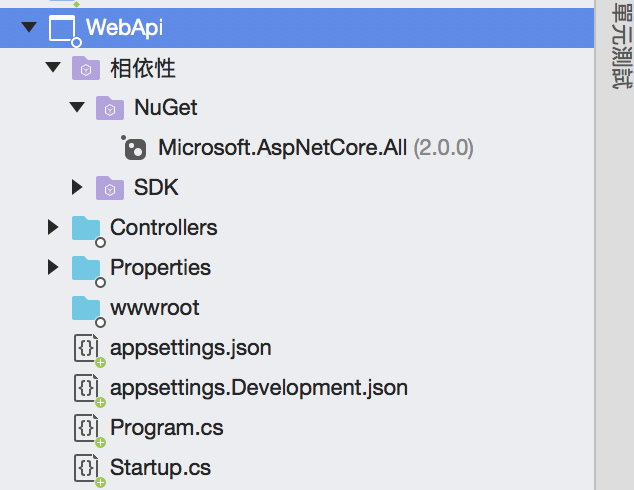Select the Properties folder label
634x490 pixels.
160,268
